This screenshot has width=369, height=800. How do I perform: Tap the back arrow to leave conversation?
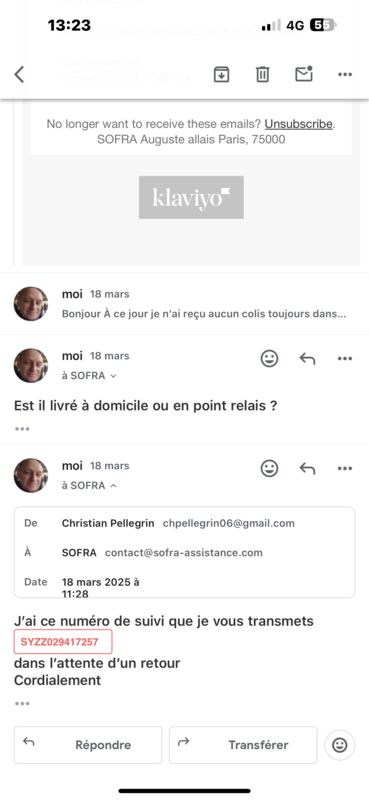coord(19,74)
